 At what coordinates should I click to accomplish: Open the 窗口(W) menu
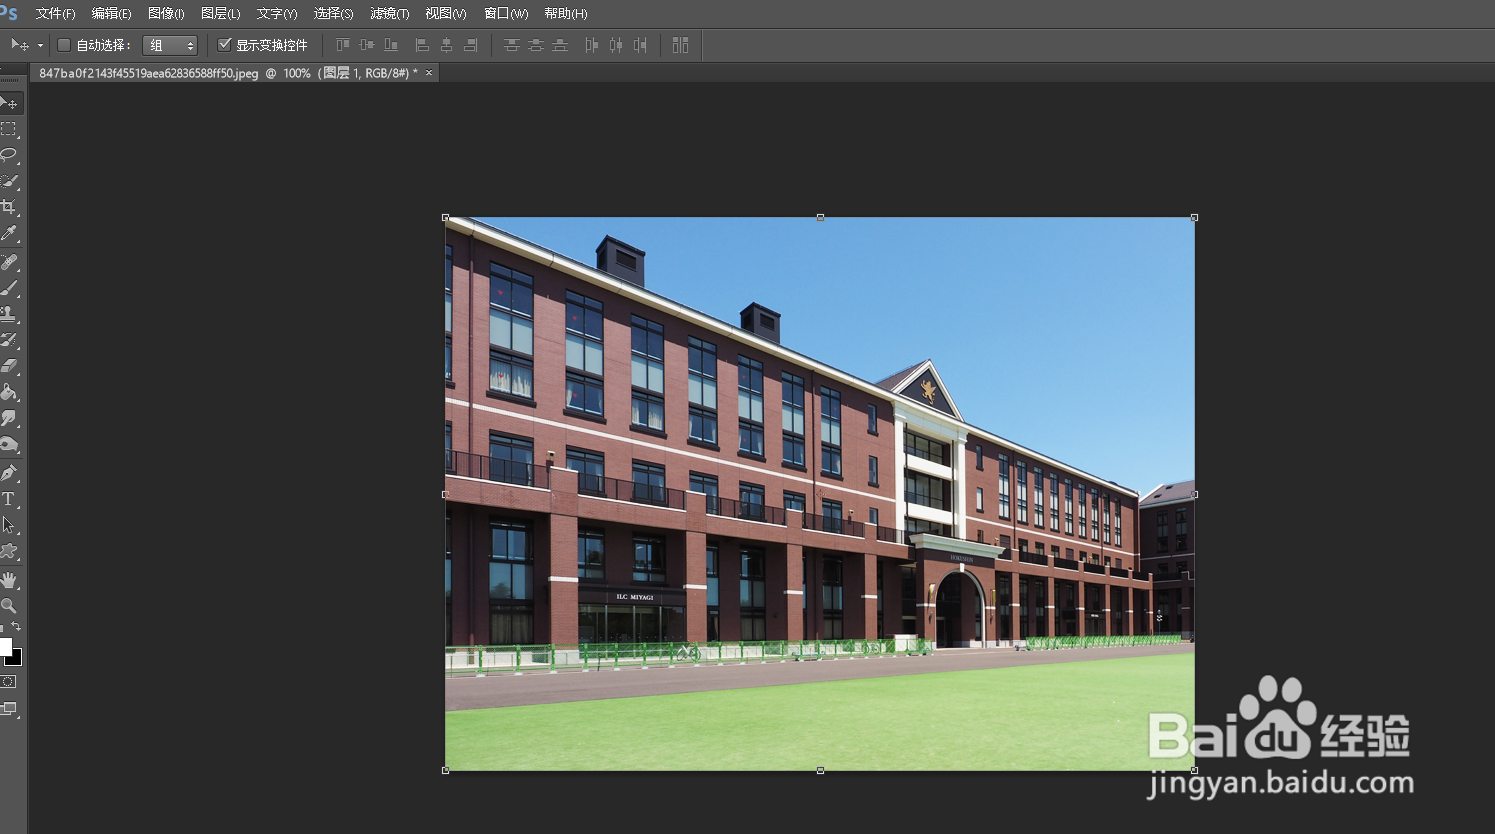click(506, 14)
